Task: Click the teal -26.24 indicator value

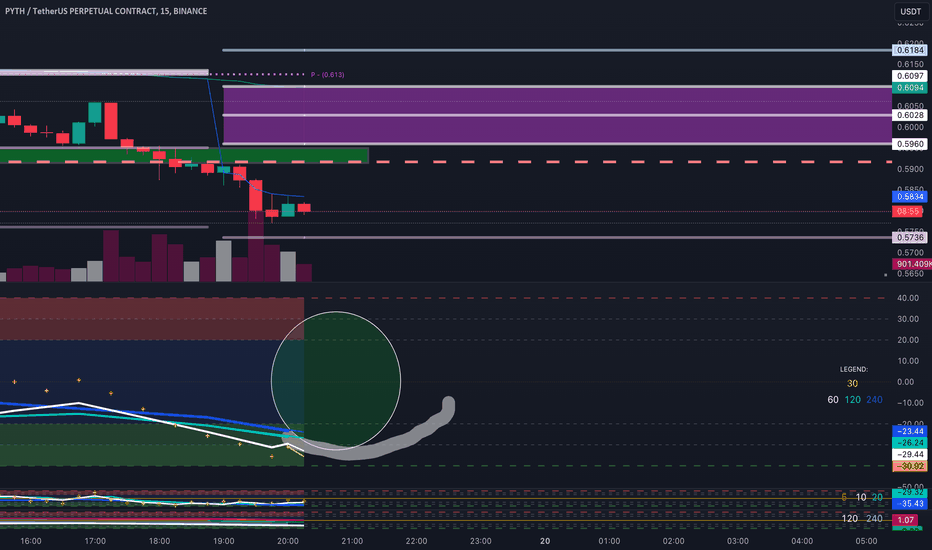Action: coord(910,443)
